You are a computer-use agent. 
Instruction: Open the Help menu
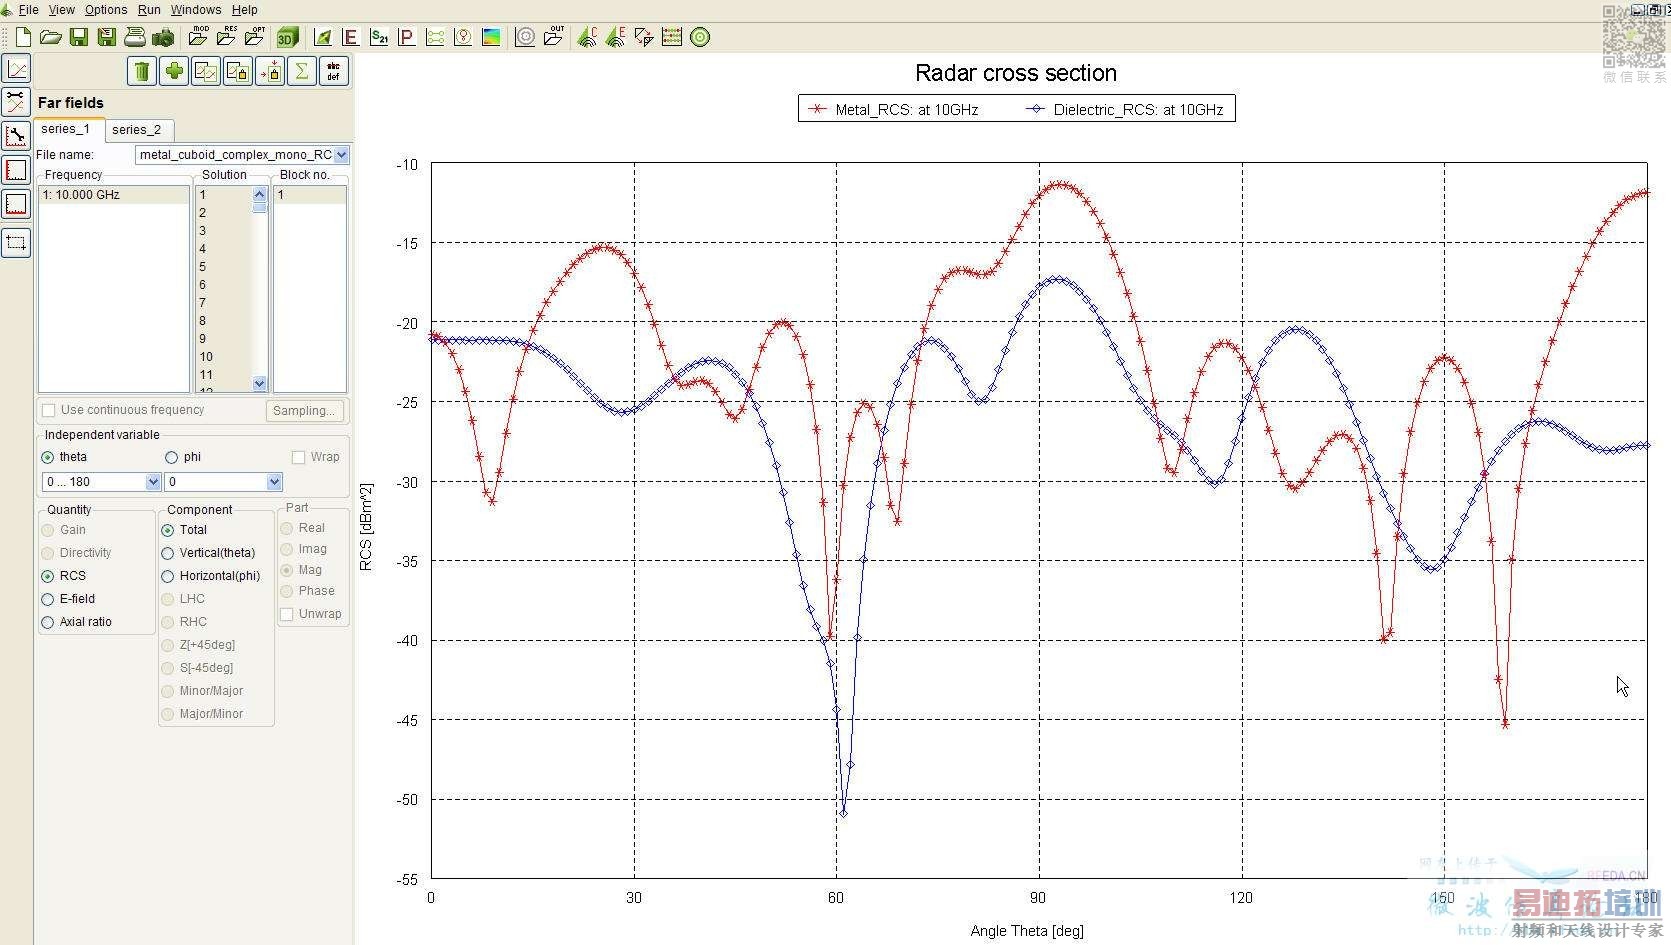click(244, 9)
